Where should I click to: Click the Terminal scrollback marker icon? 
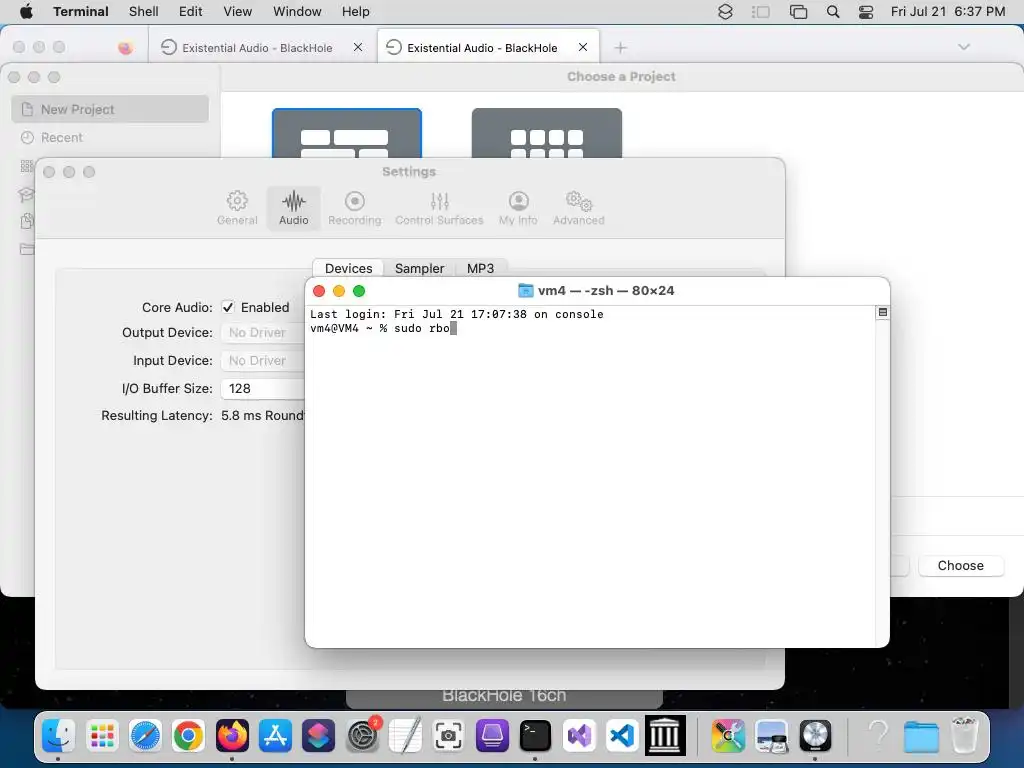882,313
